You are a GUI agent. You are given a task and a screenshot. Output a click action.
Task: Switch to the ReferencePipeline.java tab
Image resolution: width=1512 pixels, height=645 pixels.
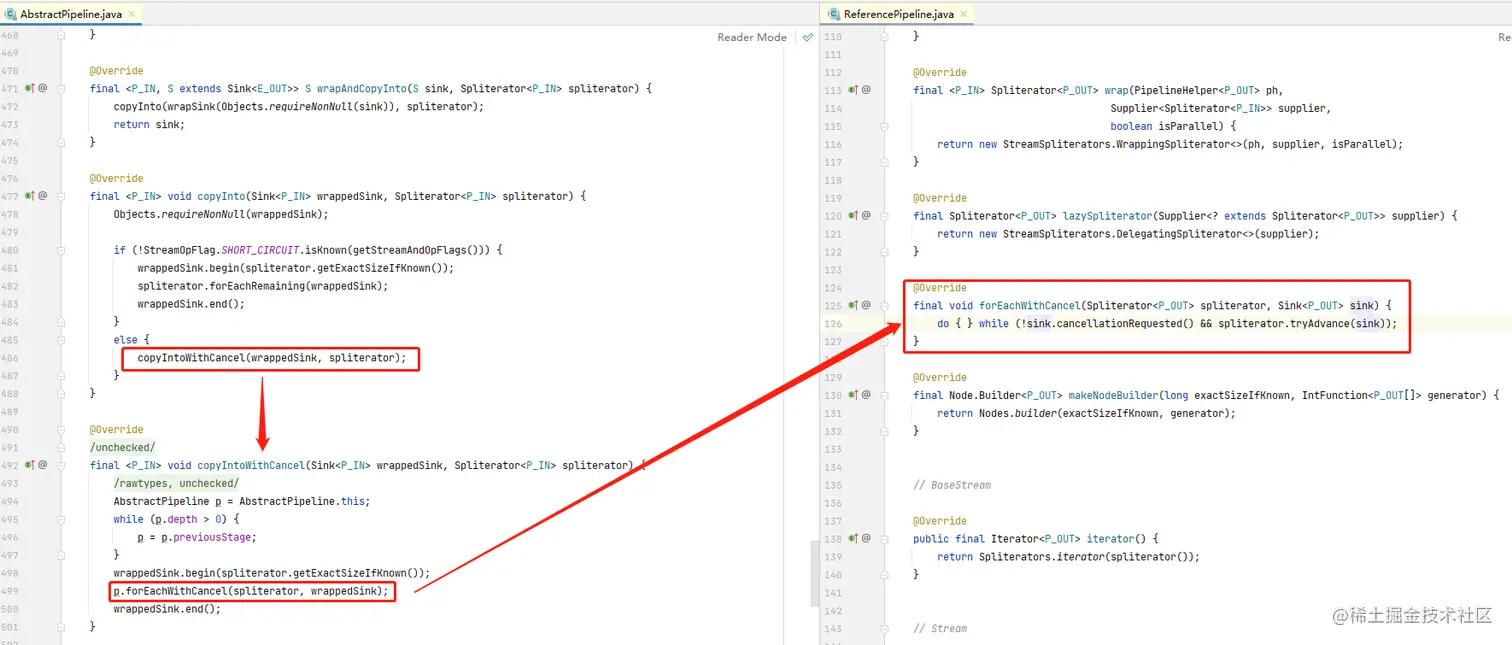pyautogui.click(x=897, y=14)
